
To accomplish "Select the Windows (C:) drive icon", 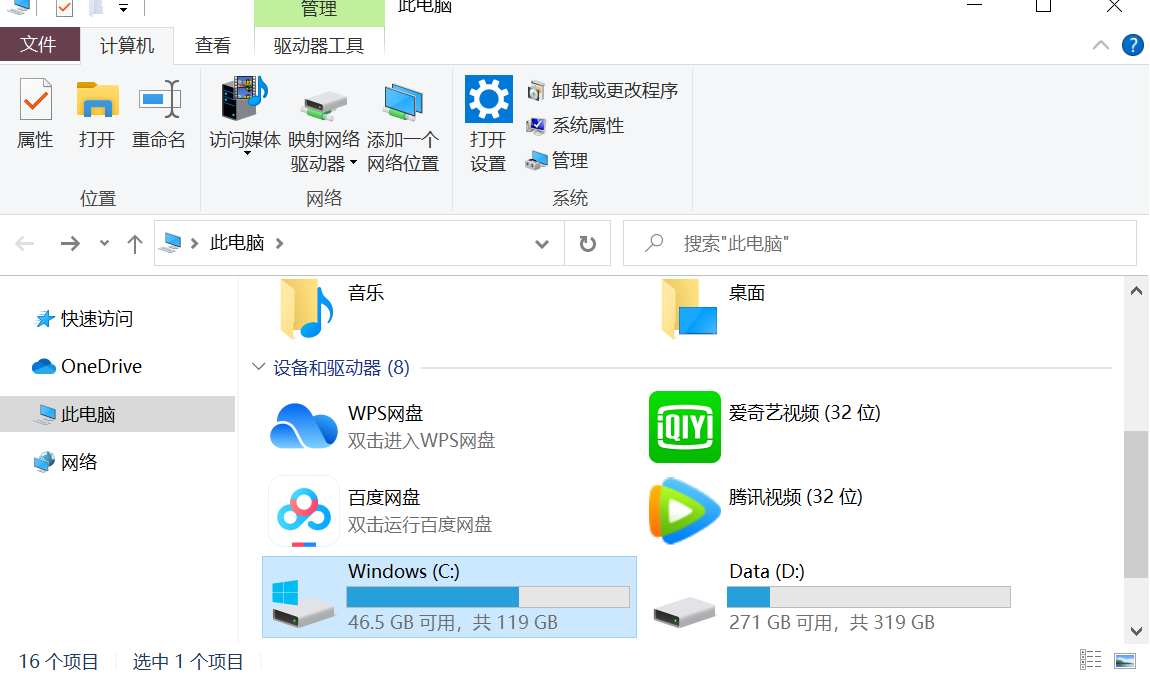I will coord(302,603).
